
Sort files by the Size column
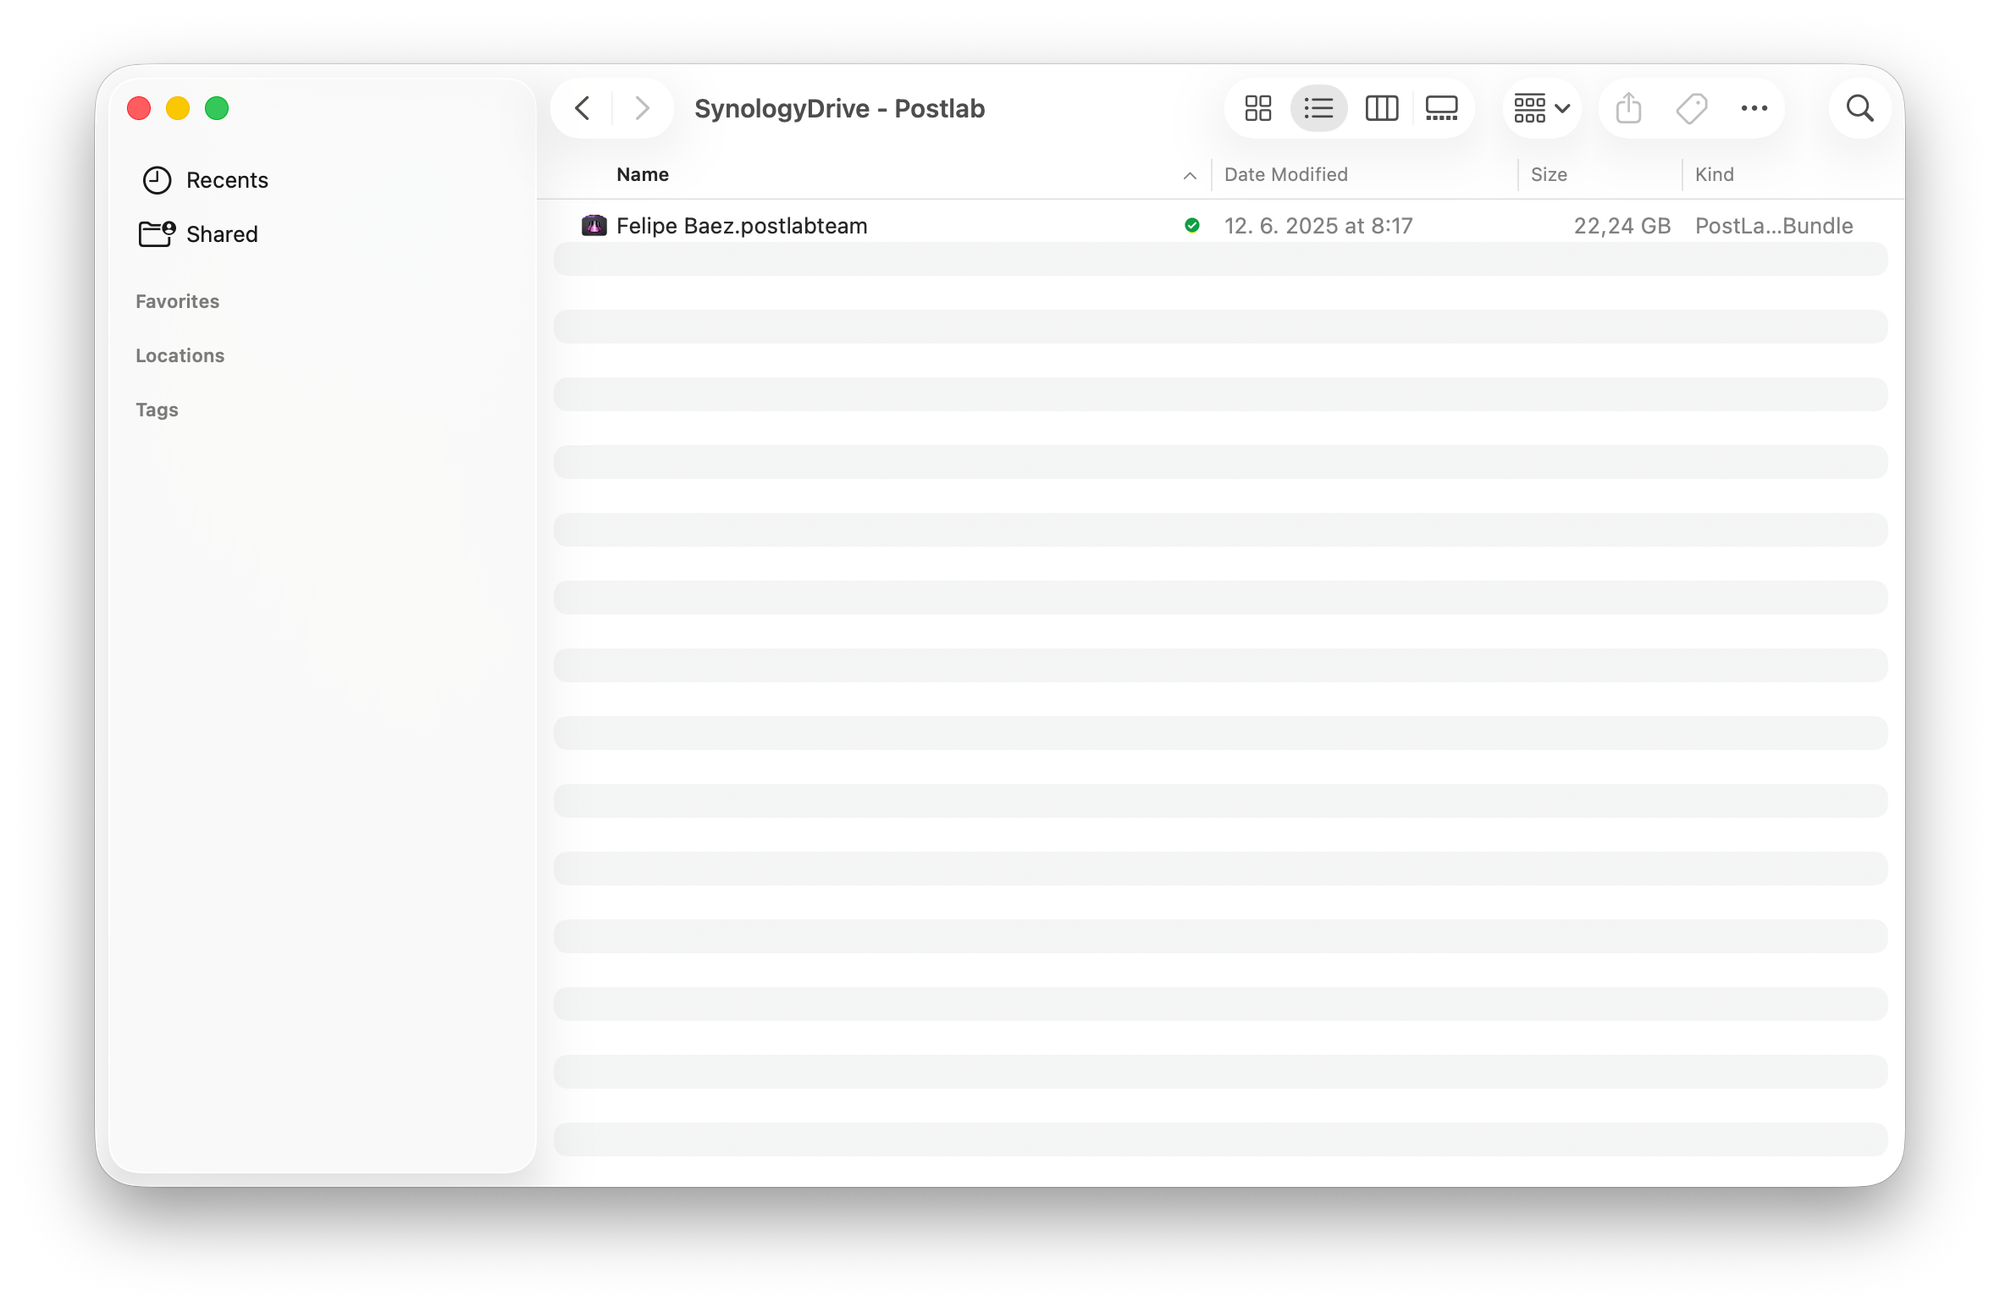click(1548, 174)
